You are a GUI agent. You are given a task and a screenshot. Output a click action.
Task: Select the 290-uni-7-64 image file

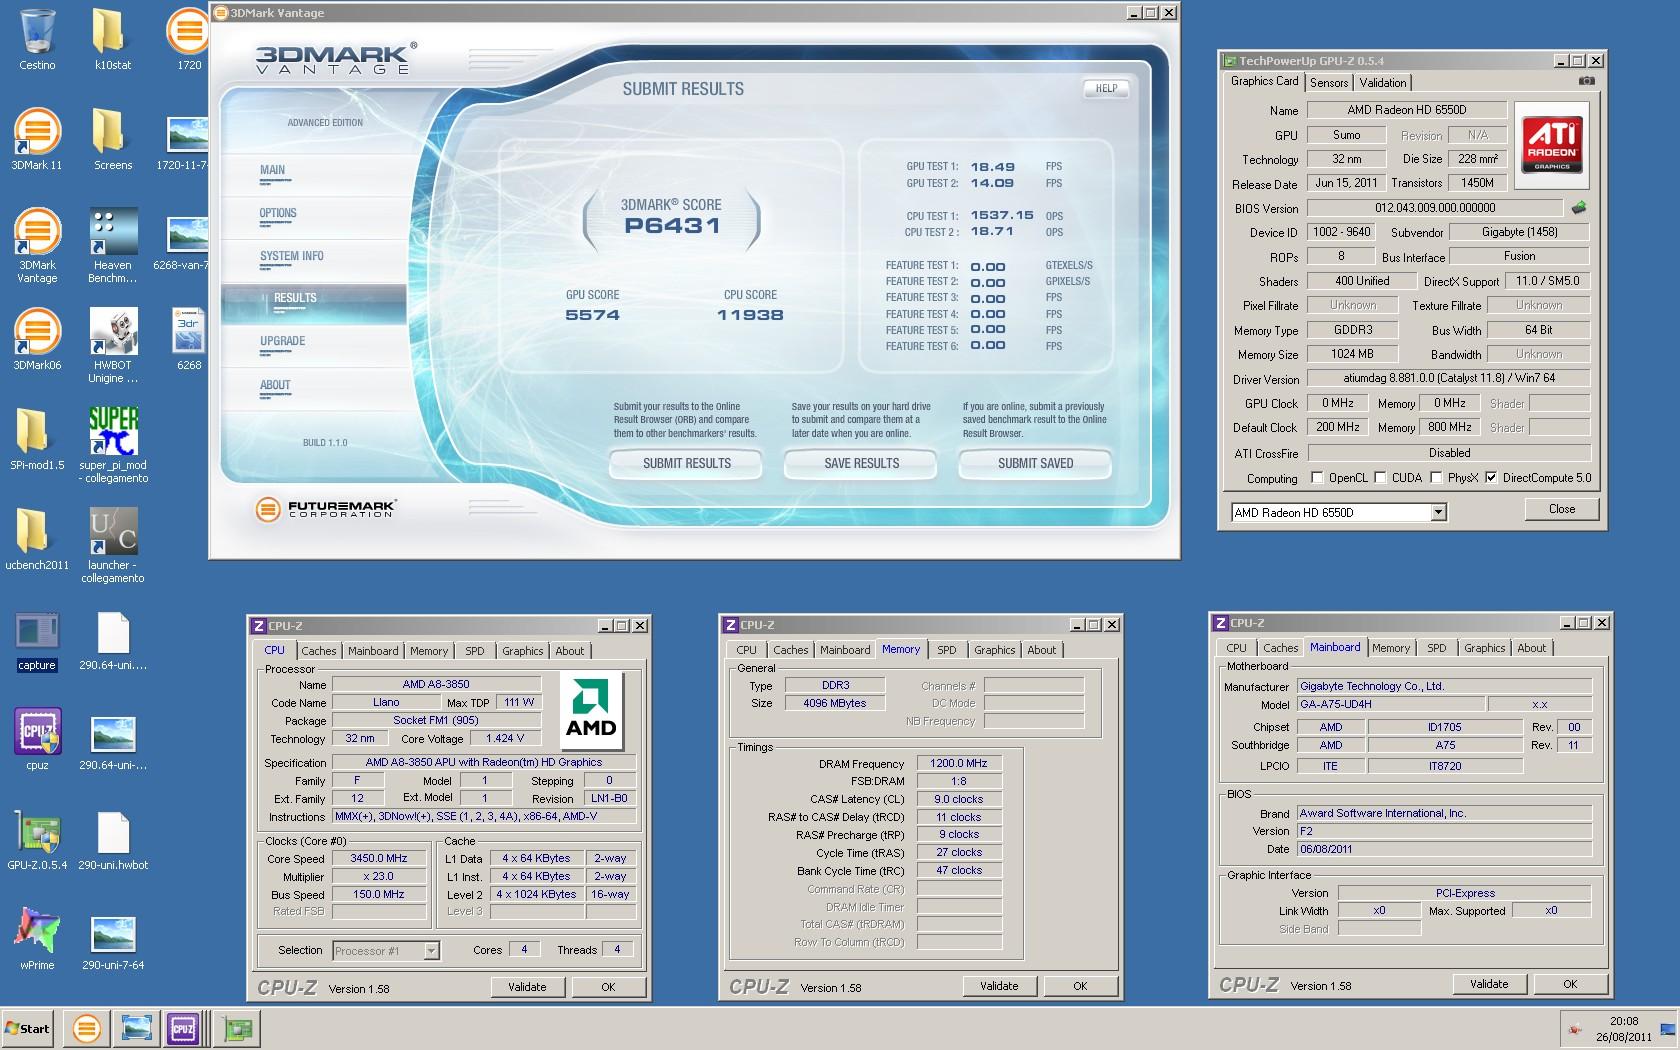[113, 940]
